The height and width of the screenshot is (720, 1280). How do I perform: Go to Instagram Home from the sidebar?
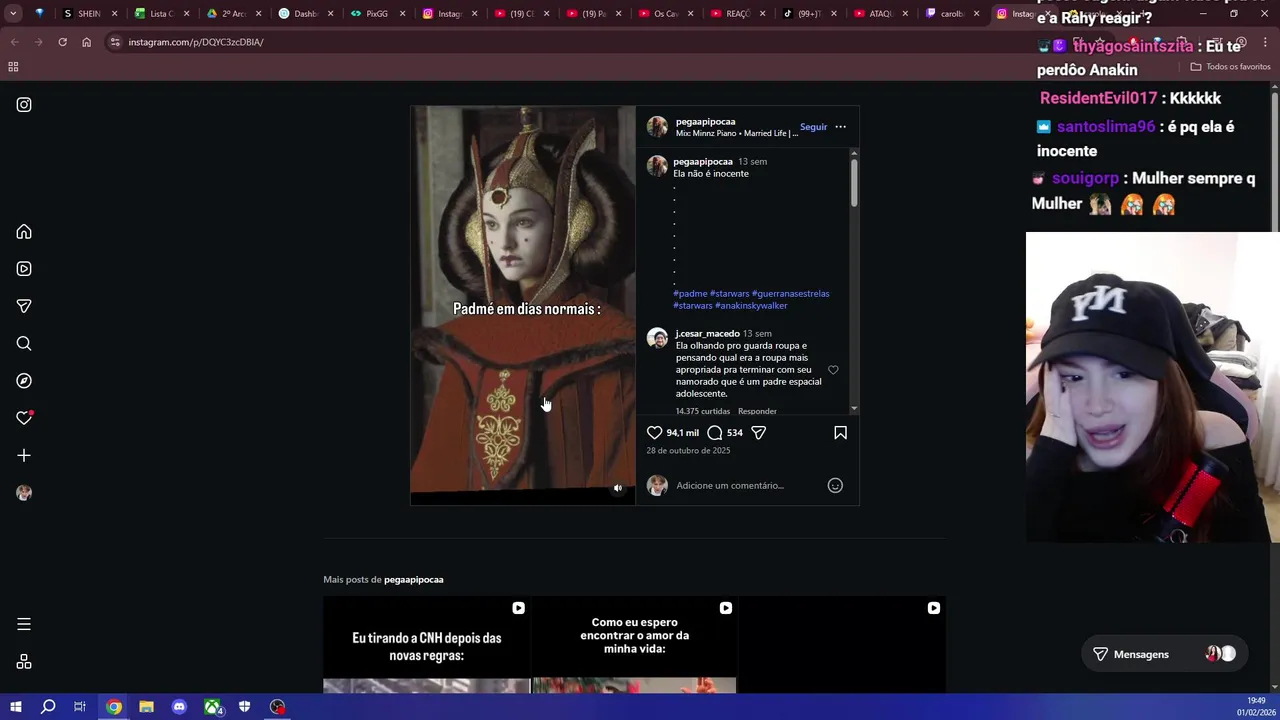pos(24,232)
